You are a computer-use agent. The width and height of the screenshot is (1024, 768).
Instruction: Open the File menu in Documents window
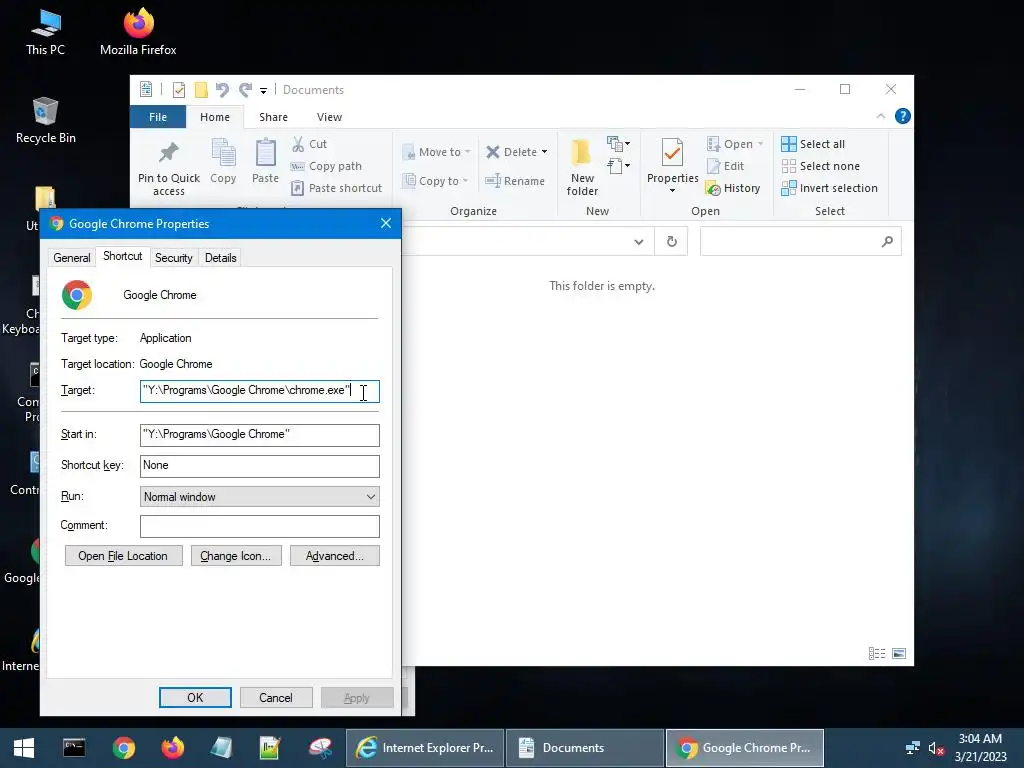(158, 117)
